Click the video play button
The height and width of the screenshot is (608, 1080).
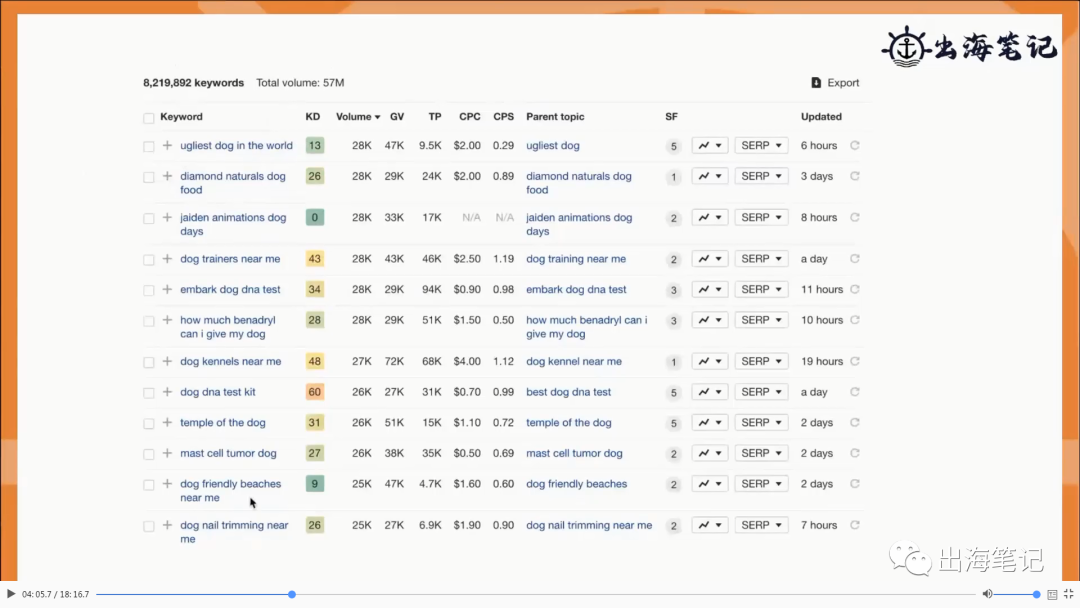(12, 594)
